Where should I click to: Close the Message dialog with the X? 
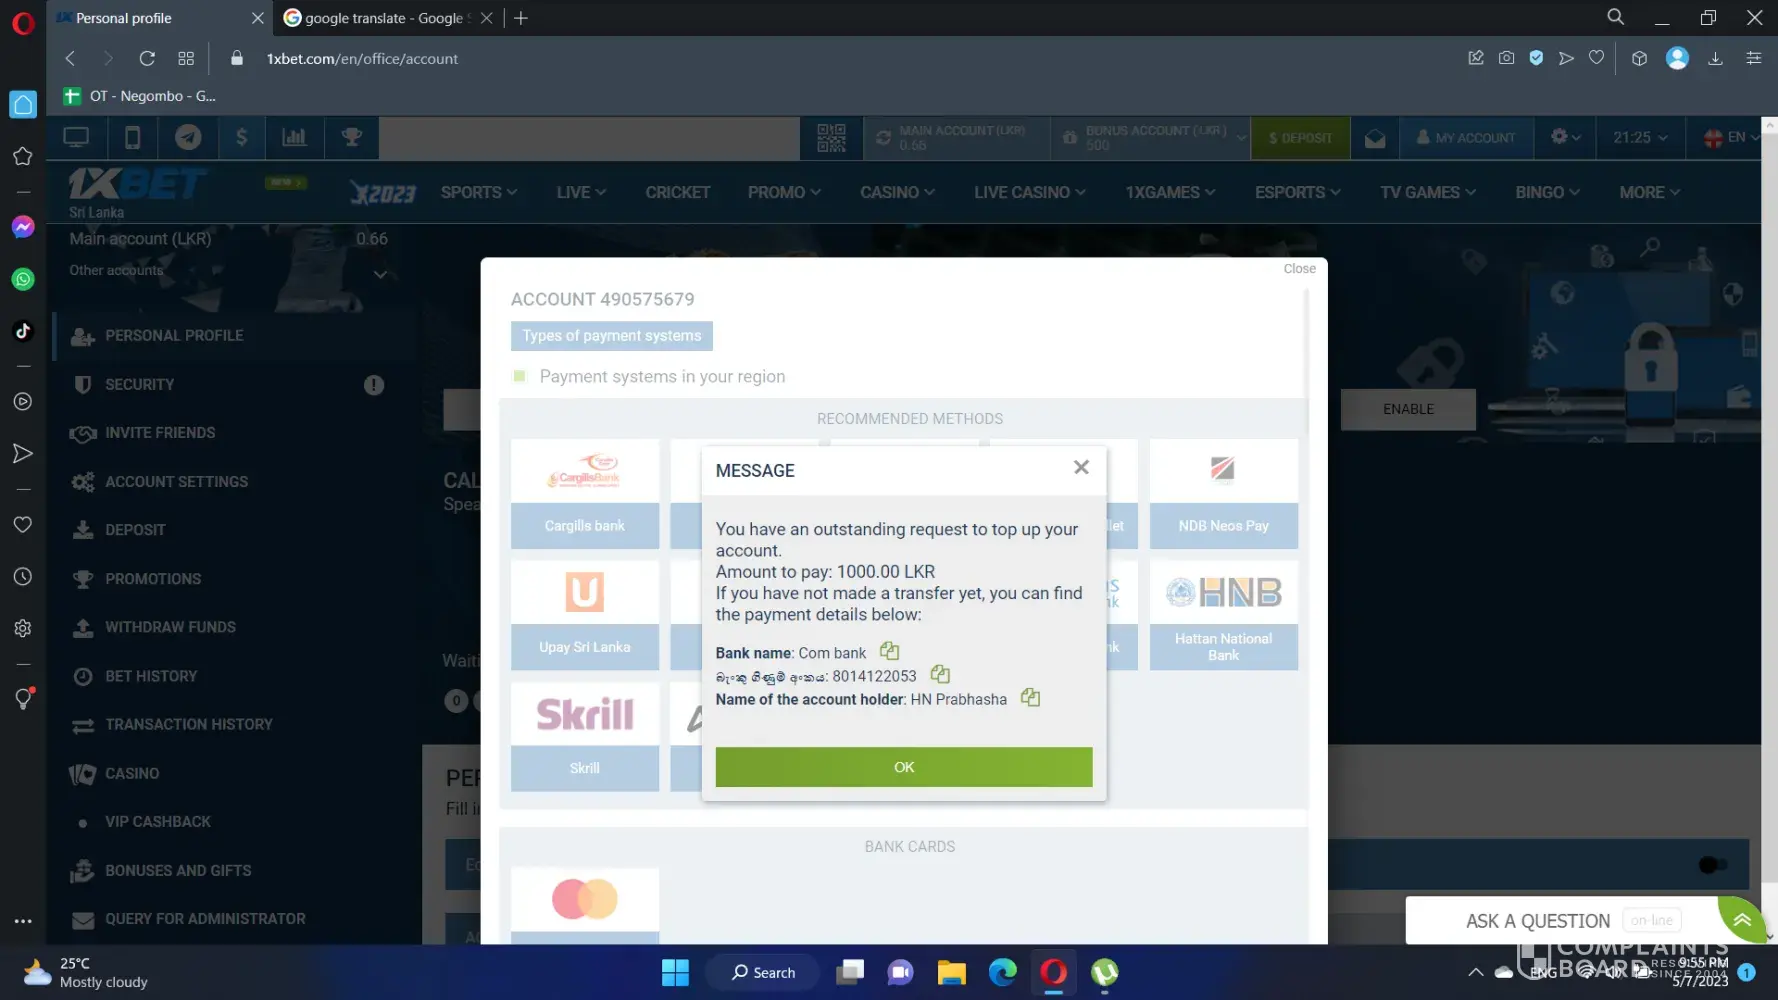pos(1081,468)
